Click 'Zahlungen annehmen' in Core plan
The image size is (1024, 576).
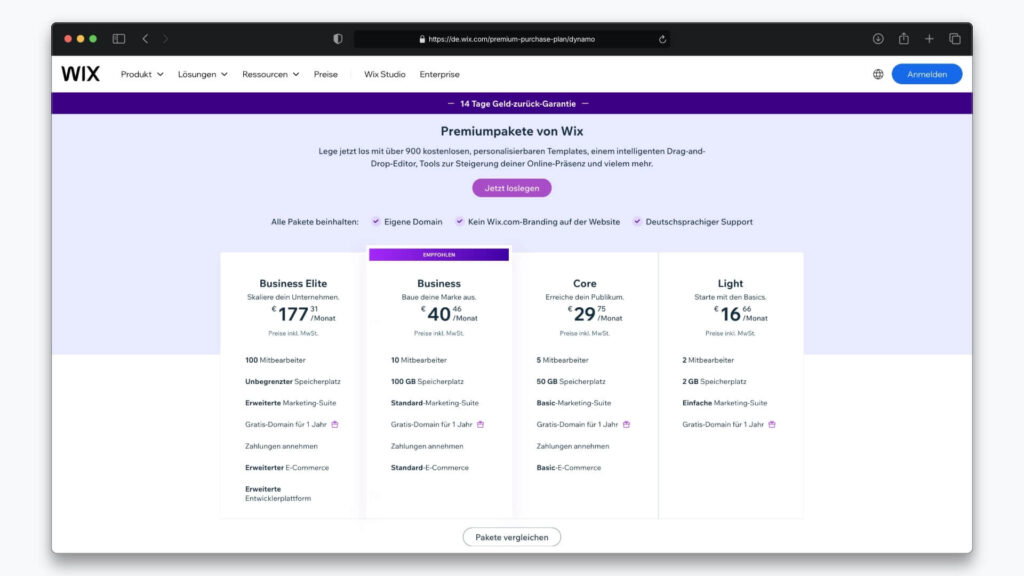tap(573, 446)
